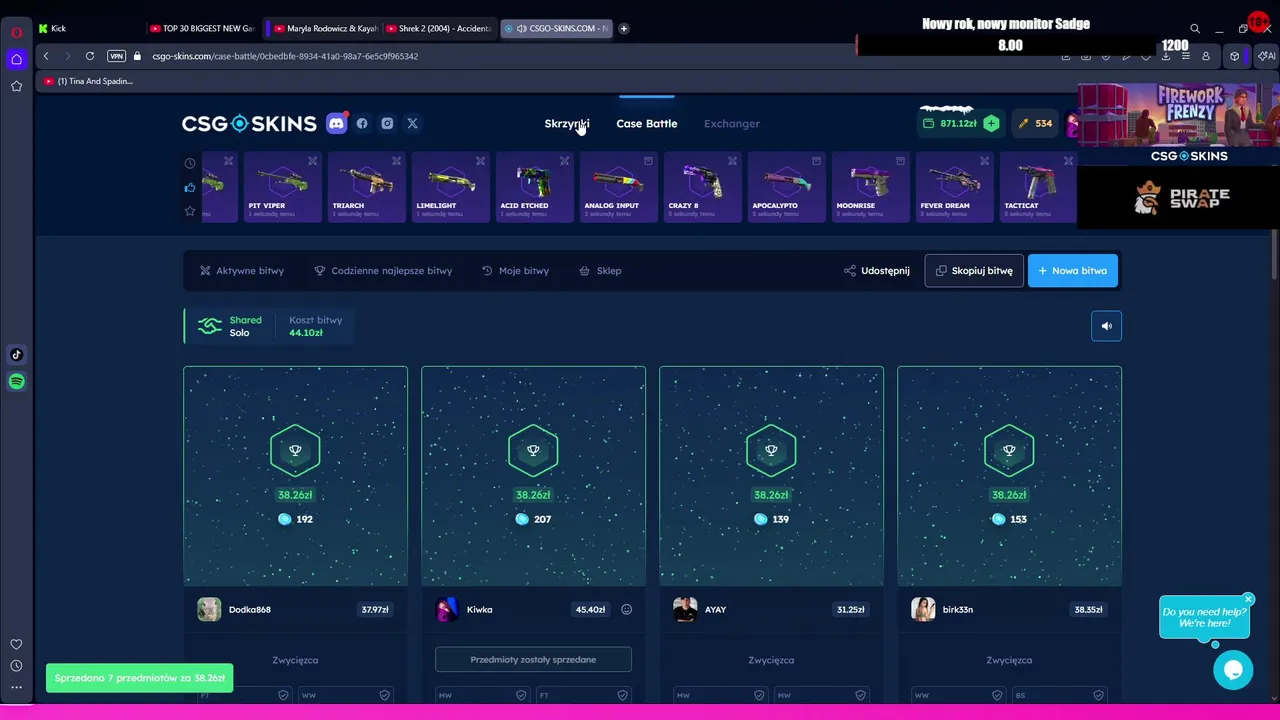Open the Facebook page icon

pyautogui.click(x=362, y=124)
